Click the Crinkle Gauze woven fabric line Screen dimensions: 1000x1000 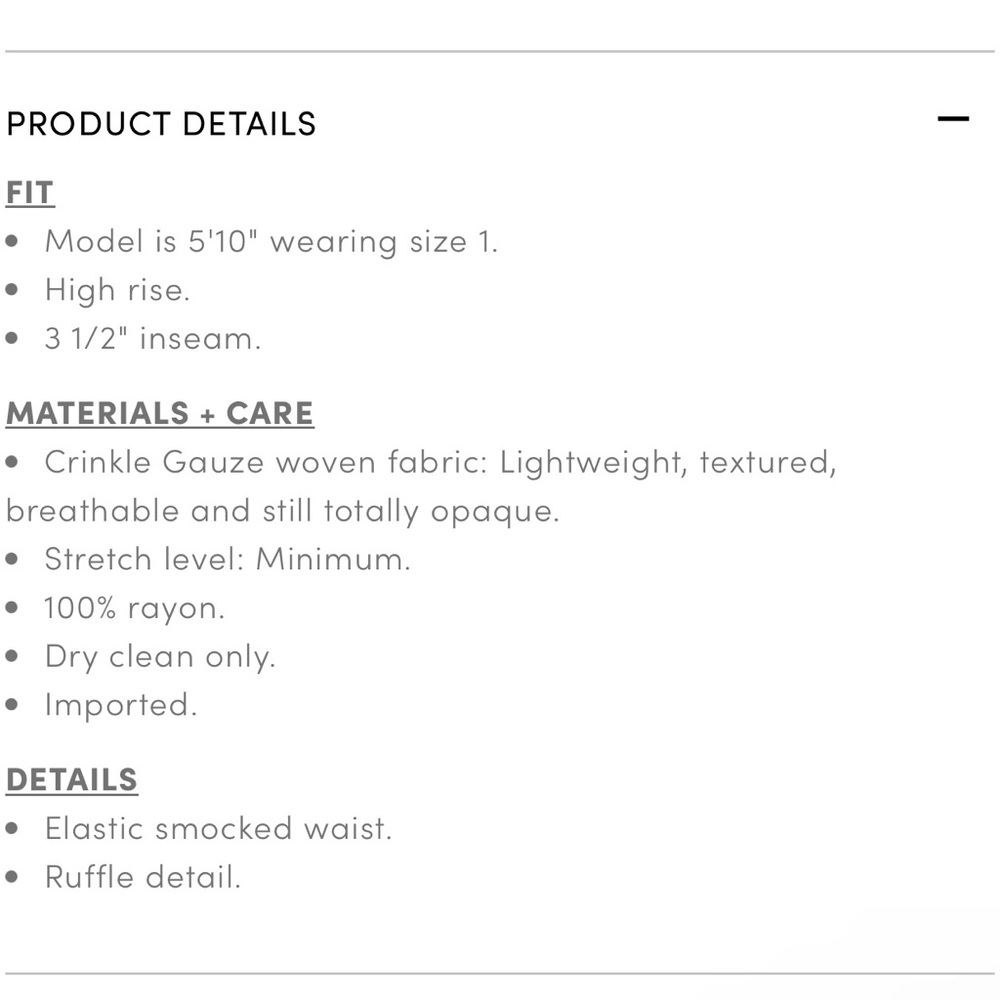tap(440, 462)
